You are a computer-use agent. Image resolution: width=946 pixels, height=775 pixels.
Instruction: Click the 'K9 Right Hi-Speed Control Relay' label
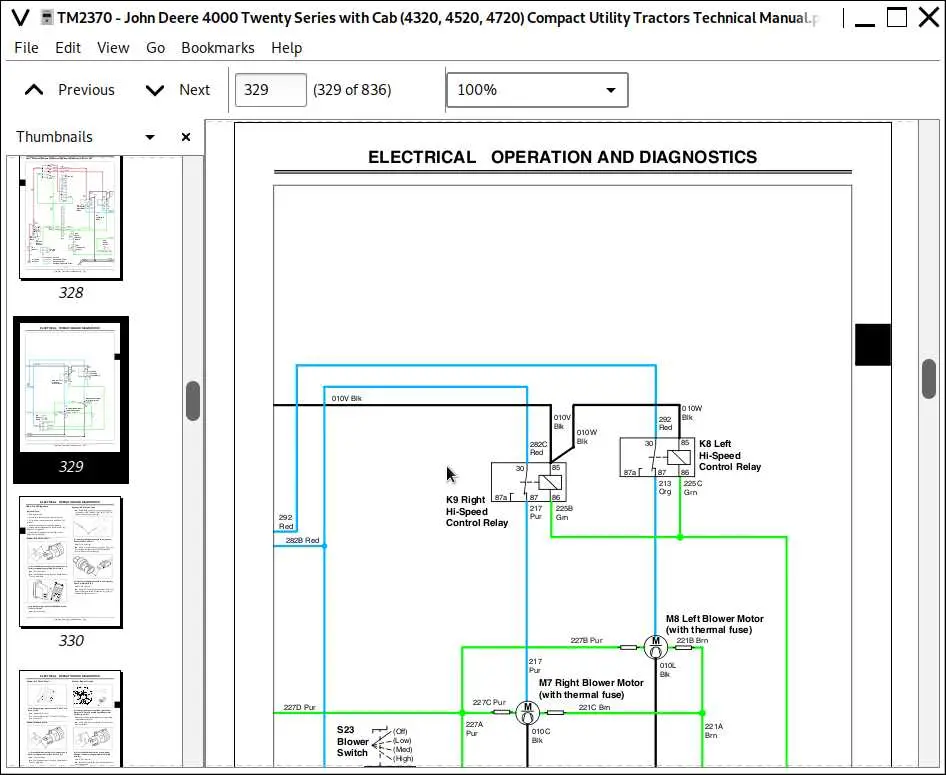[477, 511]
